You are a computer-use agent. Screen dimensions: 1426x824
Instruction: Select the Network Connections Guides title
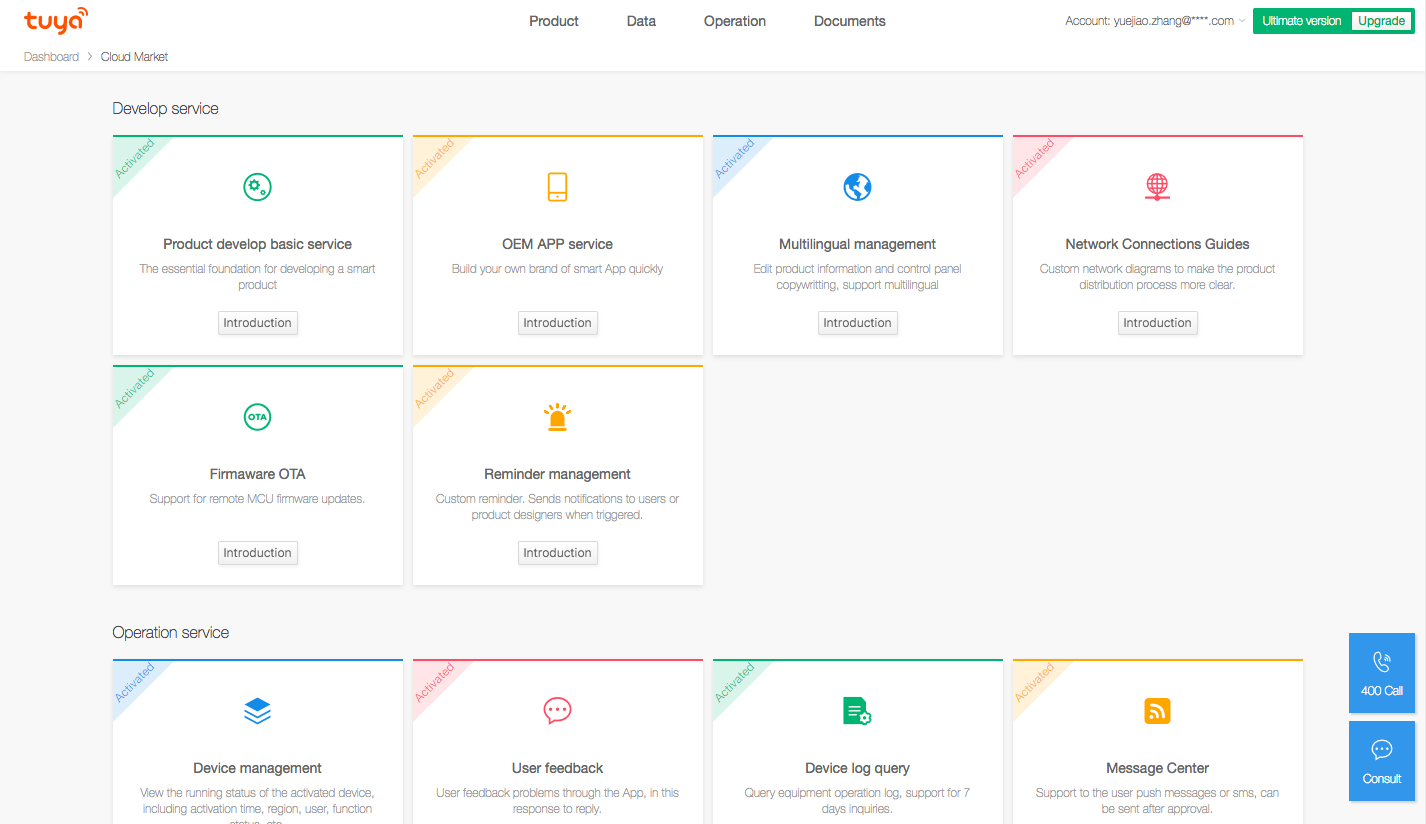(1158, 244)
